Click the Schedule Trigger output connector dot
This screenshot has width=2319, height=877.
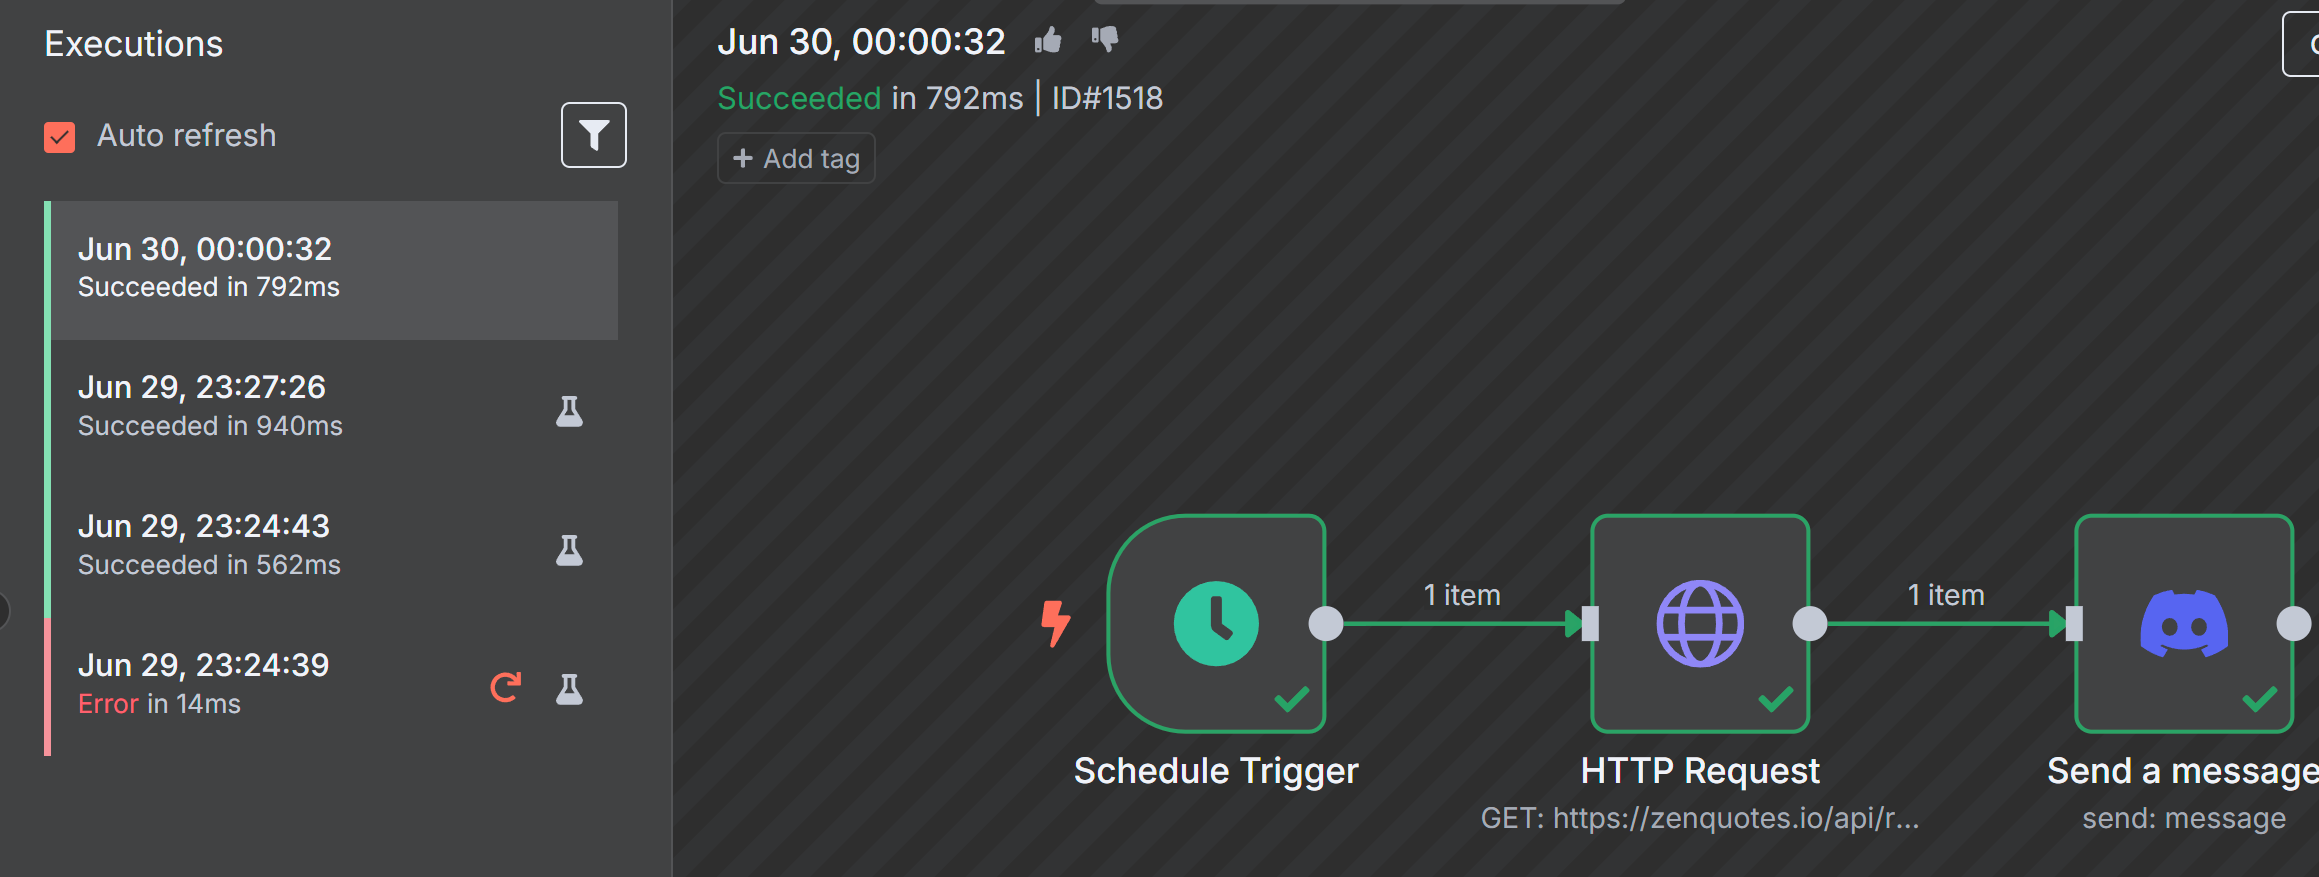tap(1326, 623)
